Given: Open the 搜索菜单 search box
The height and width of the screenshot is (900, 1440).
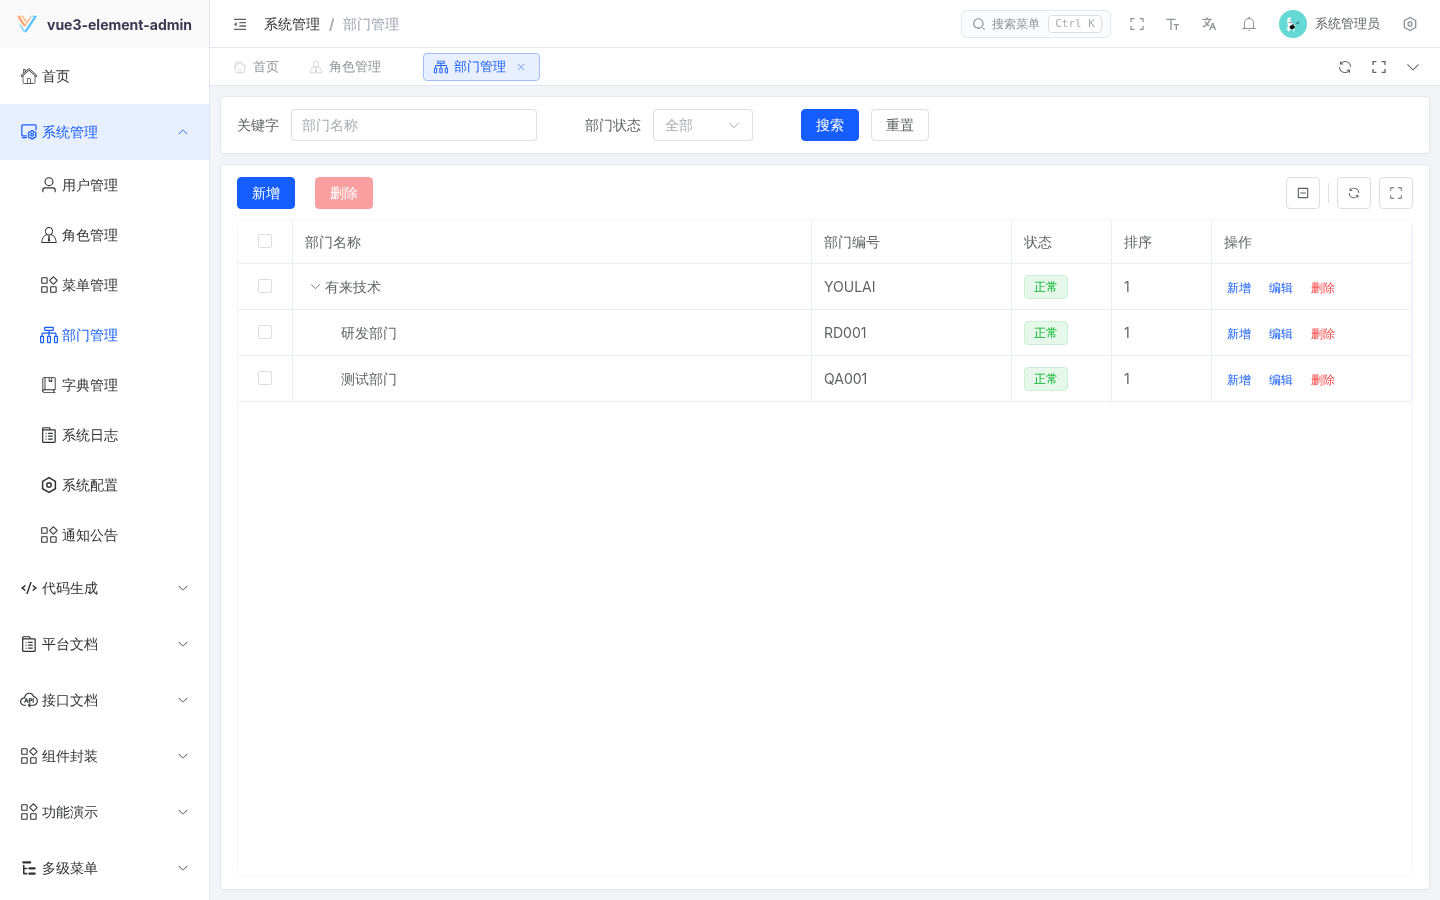Looking at the screenshot, I should [x=1036, y=24].
